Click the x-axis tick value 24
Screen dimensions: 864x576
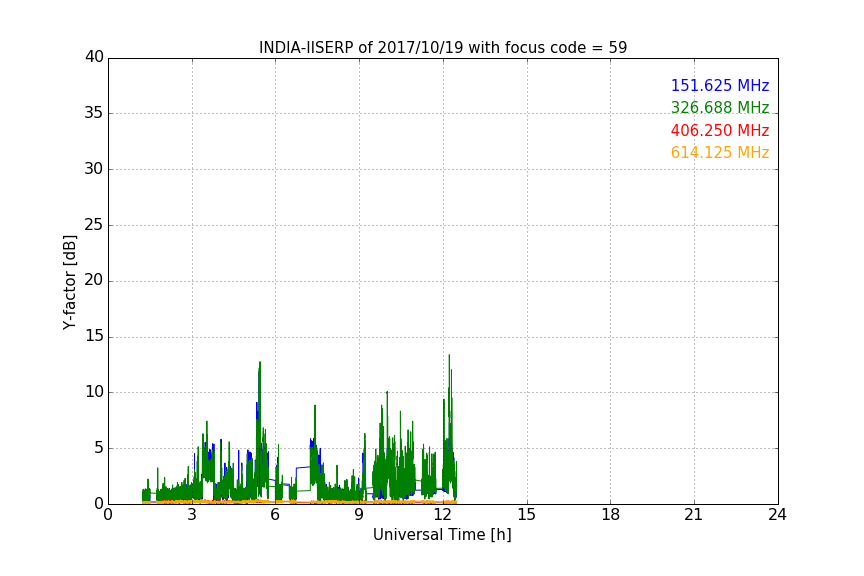[x=777, y=515]
